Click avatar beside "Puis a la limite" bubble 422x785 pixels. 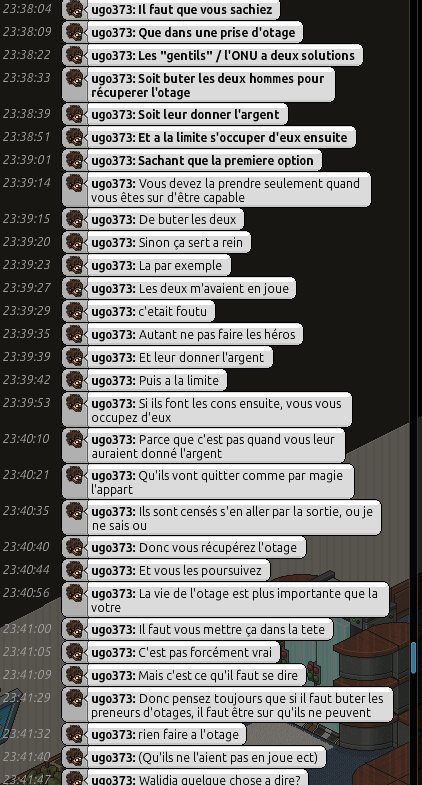(x=75, y=380)
